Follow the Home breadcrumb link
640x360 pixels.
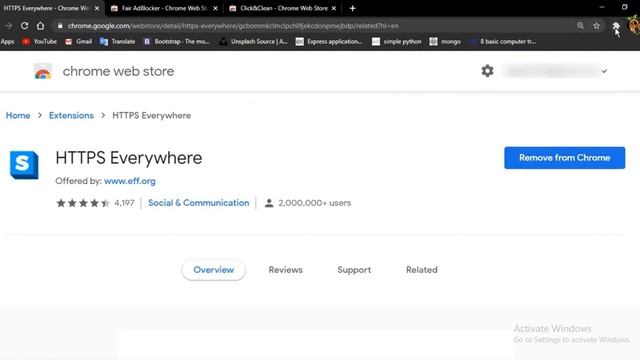(18, 116)
